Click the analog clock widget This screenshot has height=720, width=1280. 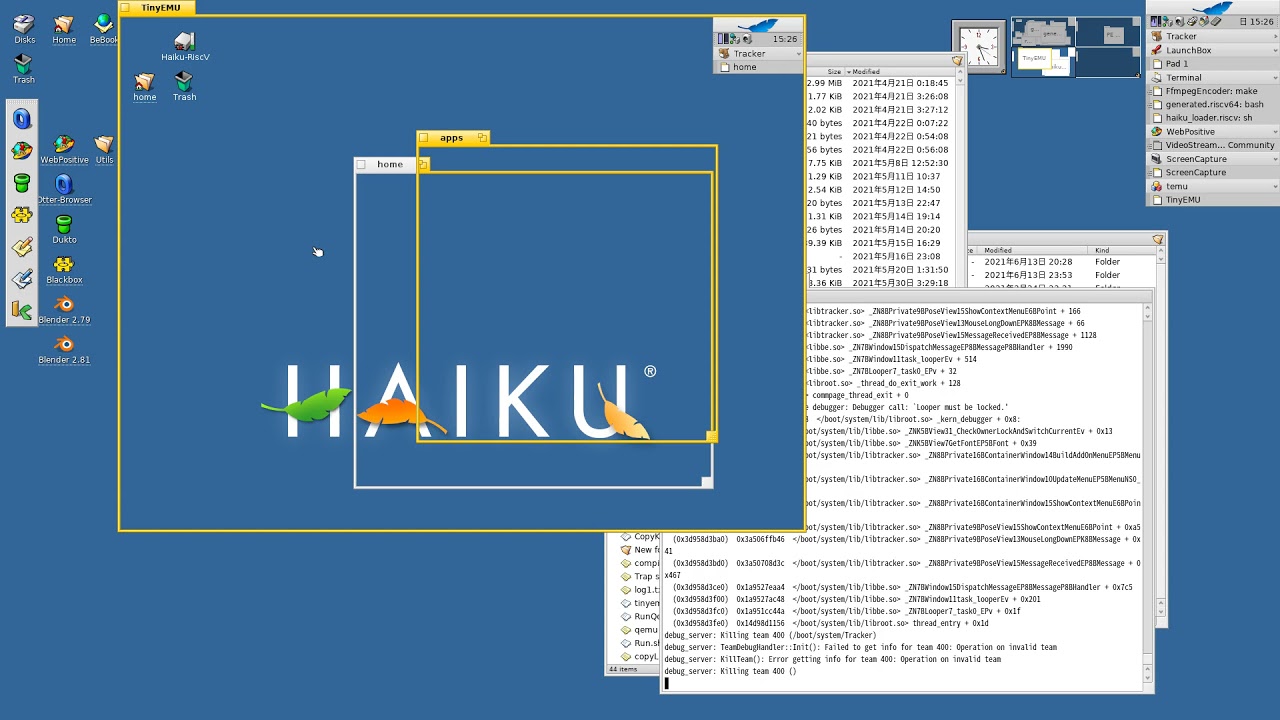click(x=979, y=47)
